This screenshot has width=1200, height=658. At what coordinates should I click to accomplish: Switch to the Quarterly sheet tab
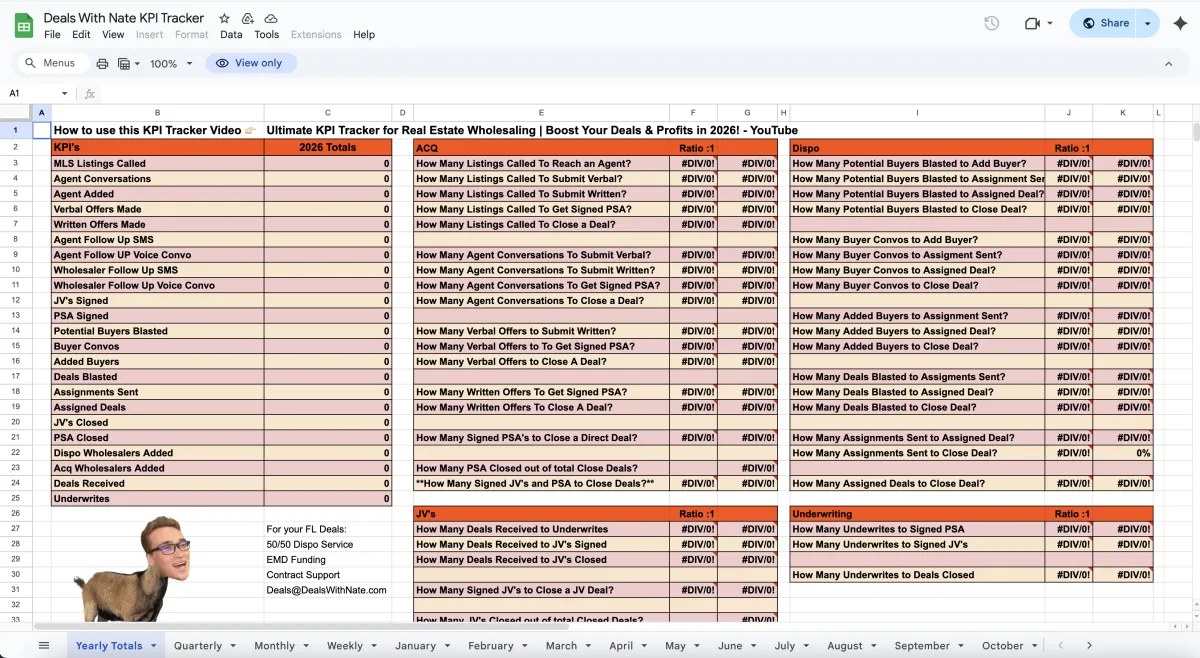[198, 645]
